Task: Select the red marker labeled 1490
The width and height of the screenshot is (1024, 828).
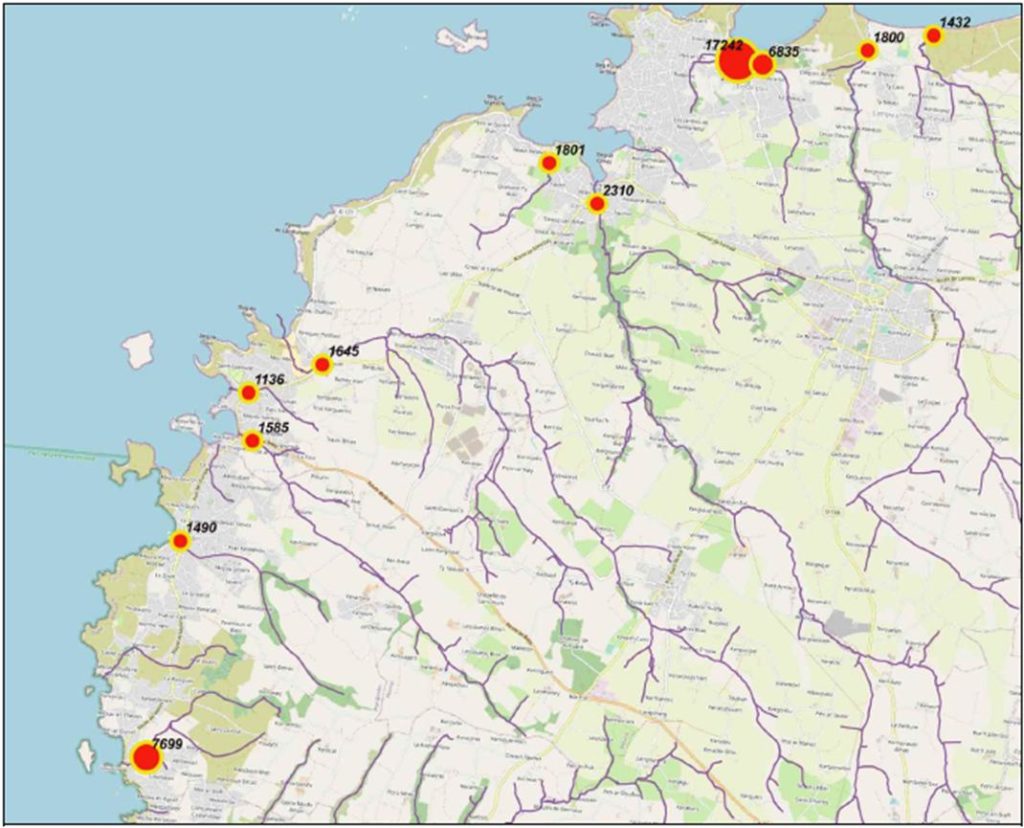Action: (x=180, y=541)
